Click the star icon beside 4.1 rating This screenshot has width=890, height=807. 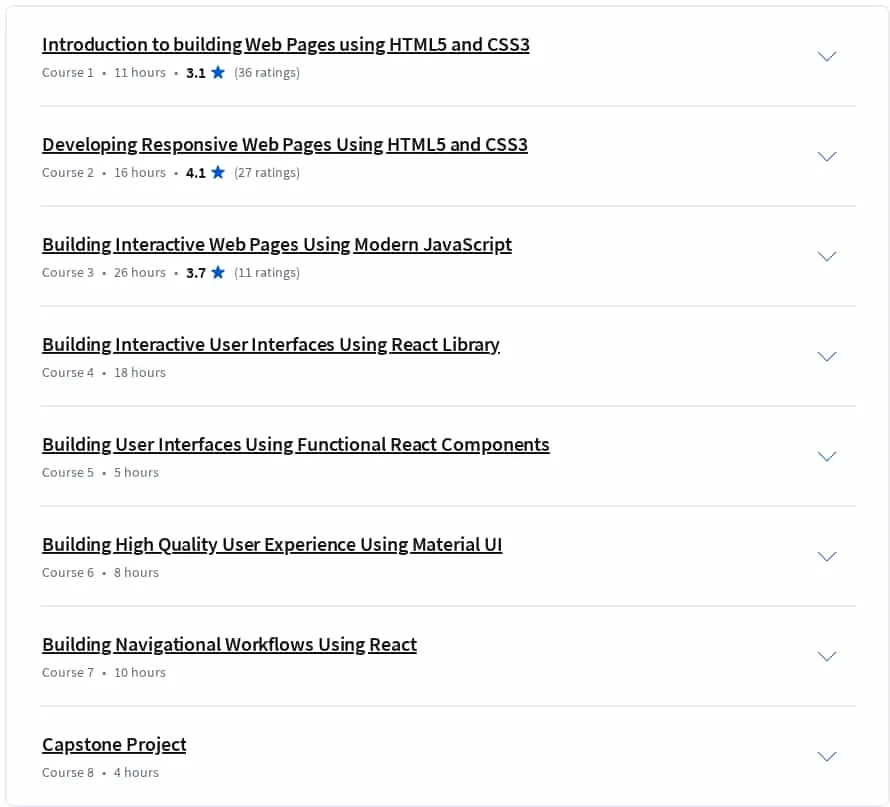tap(218, 172)
